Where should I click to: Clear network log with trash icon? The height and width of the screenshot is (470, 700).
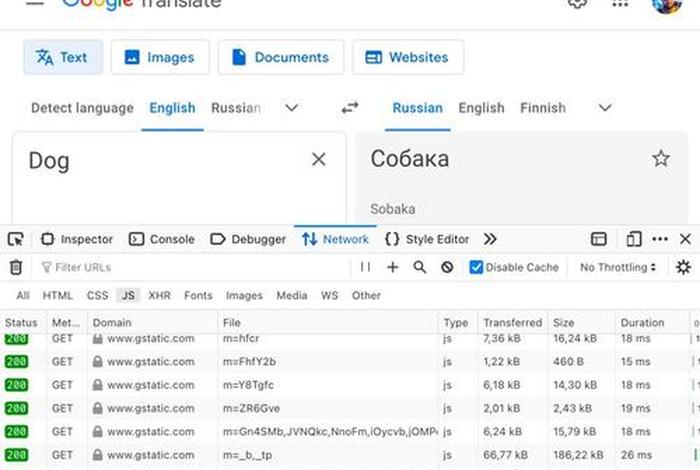point(16,267)
